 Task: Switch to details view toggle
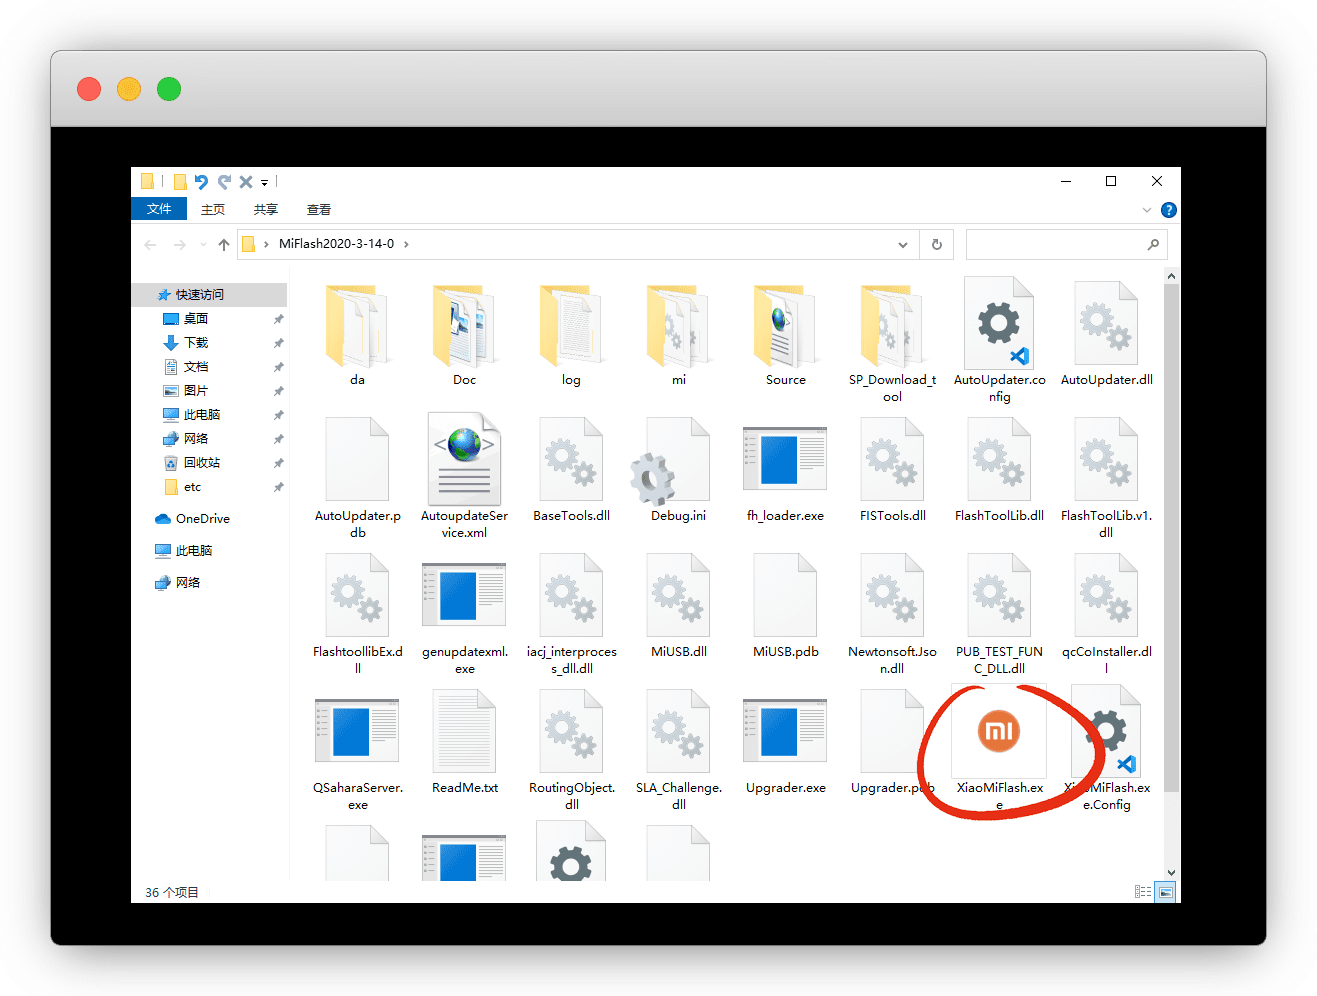[1143, 891]
